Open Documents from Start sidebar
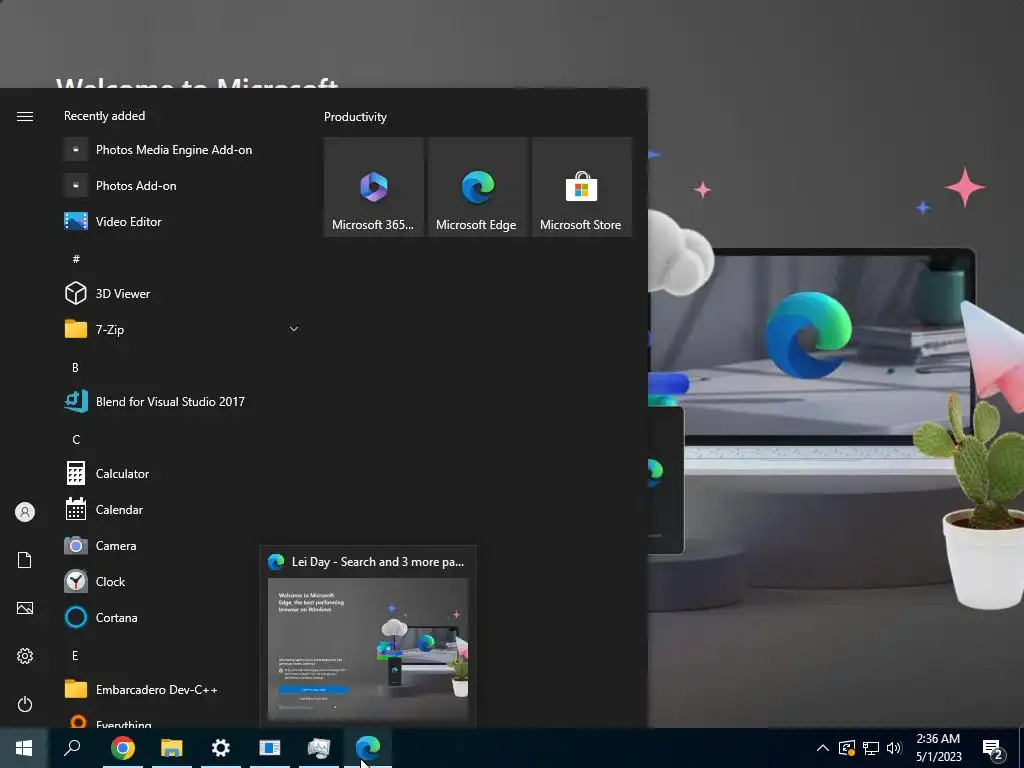Viewport: 1024px width, 768px height. 25,560
